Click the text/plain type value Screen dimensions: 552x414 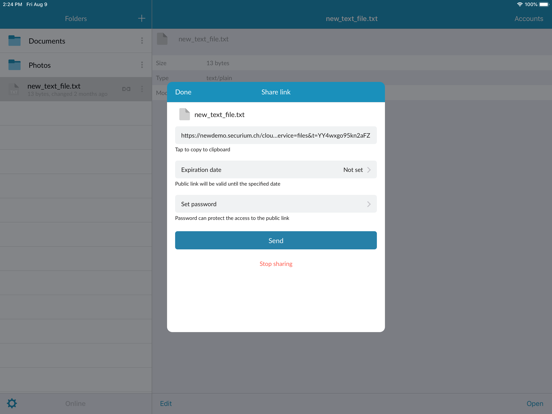pos(219,78)
